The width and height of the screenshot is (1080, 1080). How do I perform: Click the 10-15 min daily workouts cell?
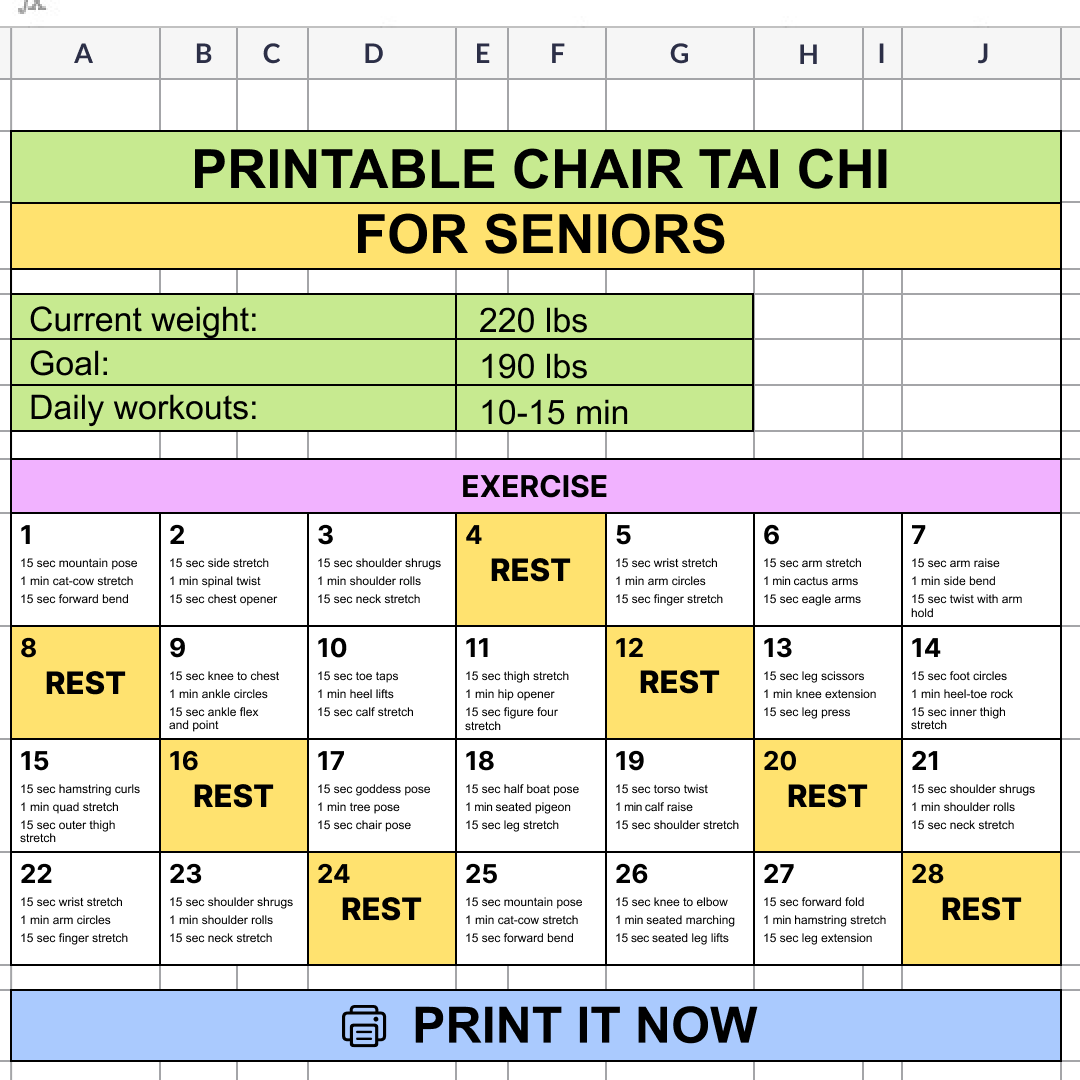click(605, 409)
